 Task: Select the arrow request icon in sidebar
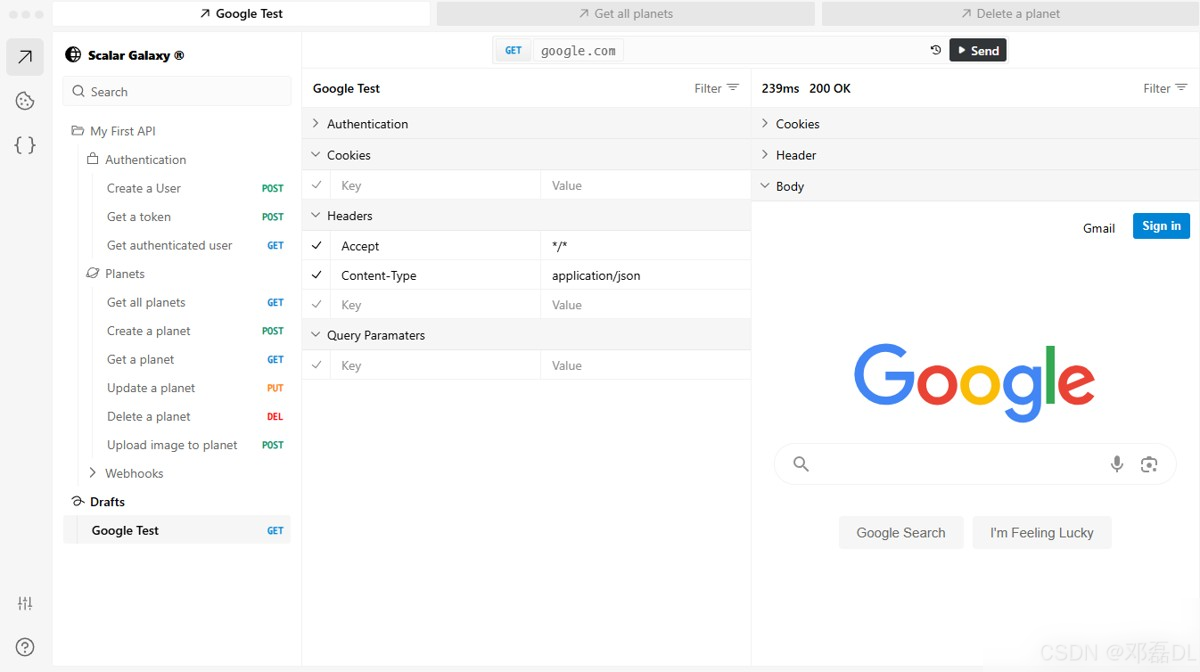click(25, 57)
